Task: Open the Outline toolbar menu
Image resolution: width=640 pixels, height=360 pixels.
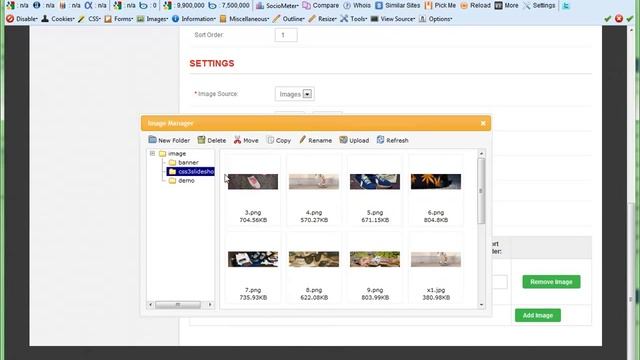Action: (289, 19)
